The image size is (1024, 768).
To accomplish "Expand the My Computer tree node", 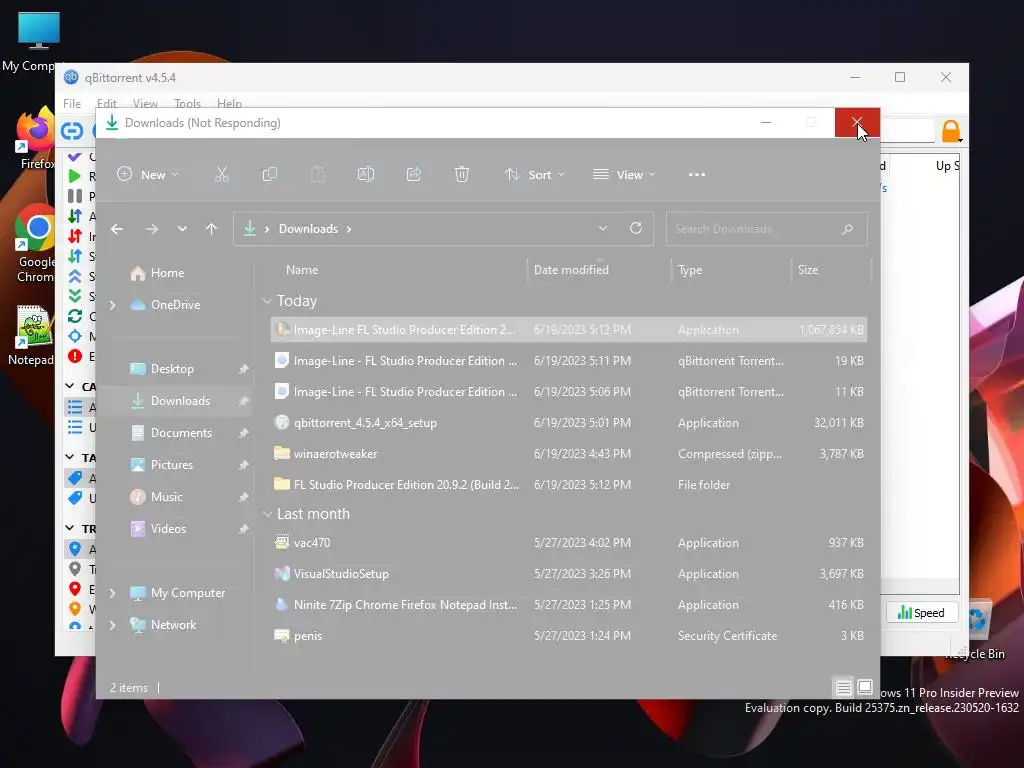I will (x=113, y=593).
